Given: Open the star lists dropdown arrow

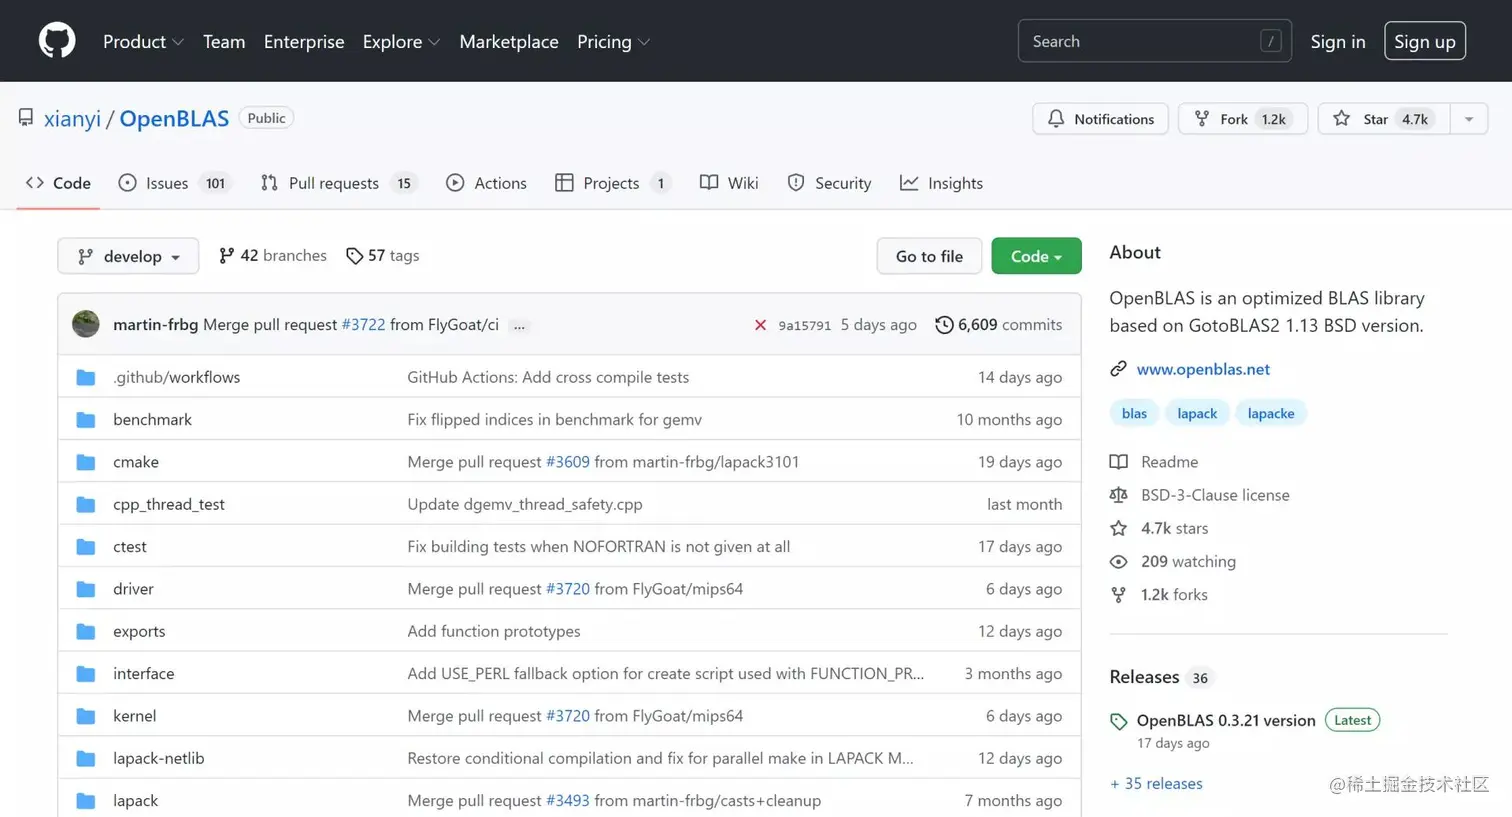Looking at the screenshot, I should [x=1469, y=119].
